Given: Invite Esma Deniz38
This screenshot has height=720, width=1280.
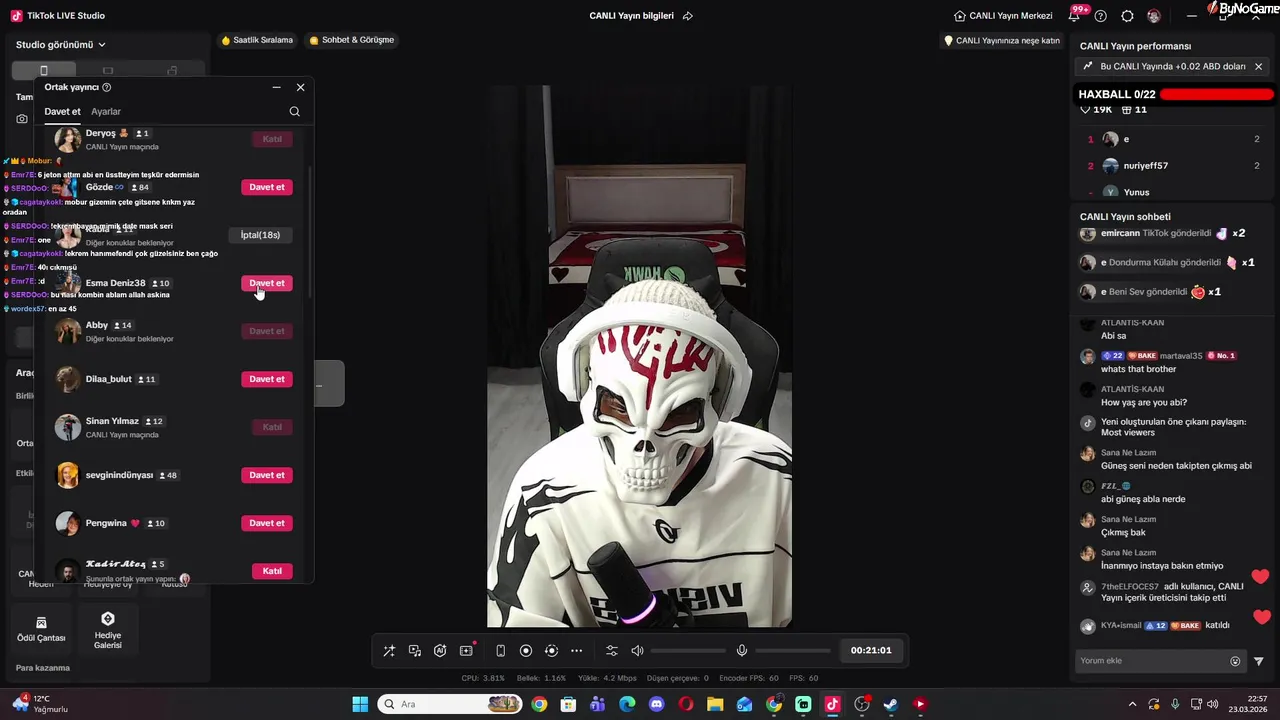Looking at the screenshot, I should (267, 283).
